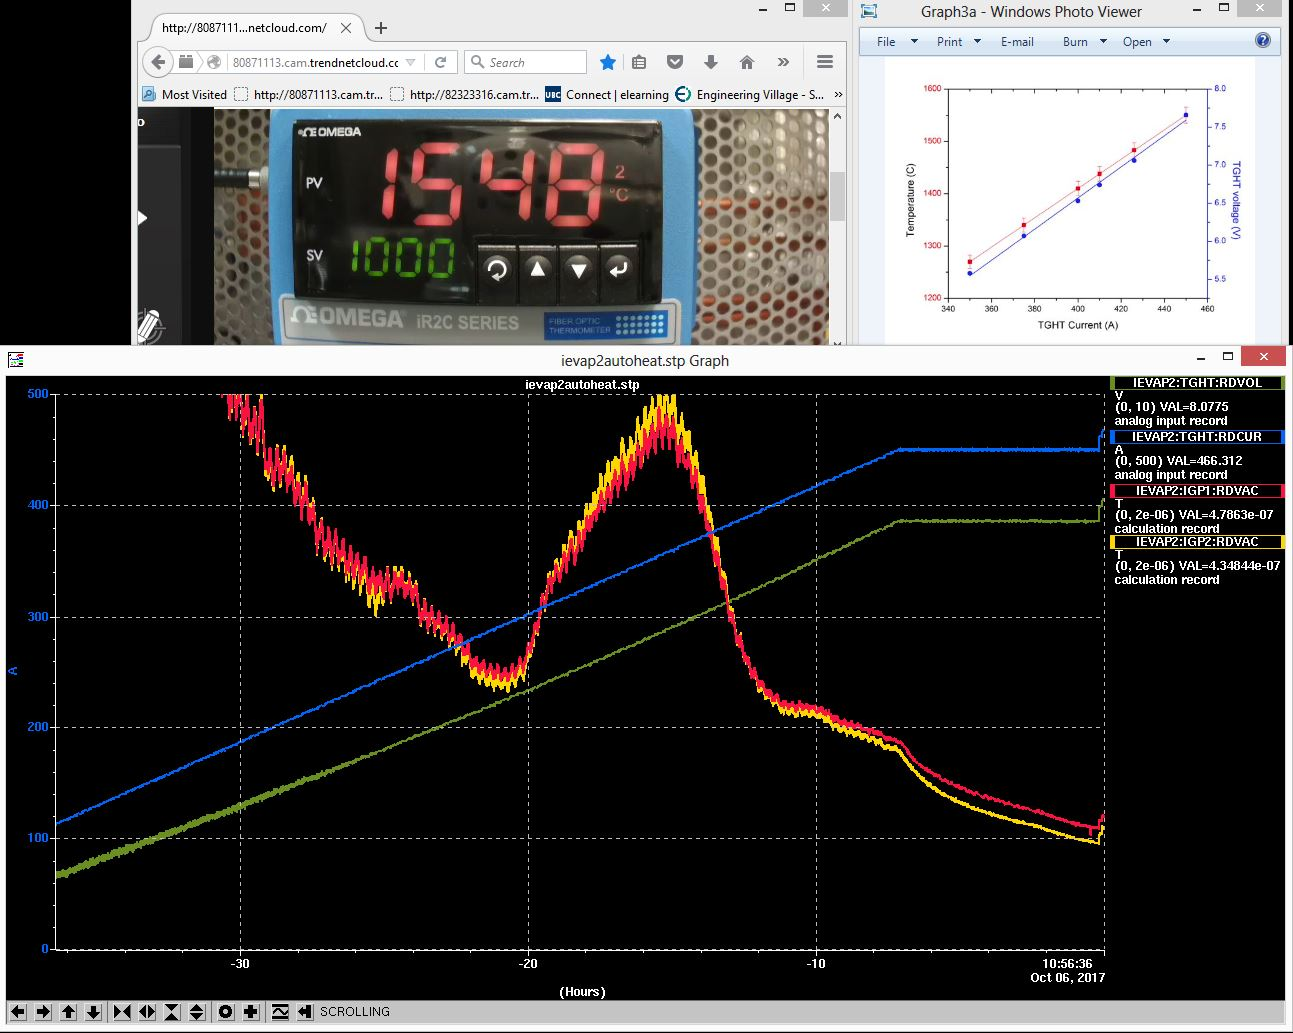
Task: Go back in Firefox browser
Action: coord(158,62)
